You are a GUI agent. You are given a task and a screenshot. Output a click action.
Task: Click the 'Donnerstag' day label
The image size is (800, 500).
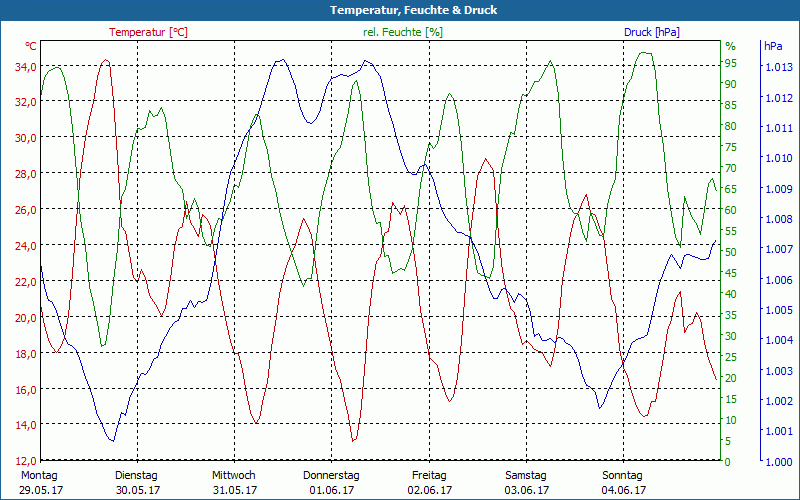click(x=331, y=476)
